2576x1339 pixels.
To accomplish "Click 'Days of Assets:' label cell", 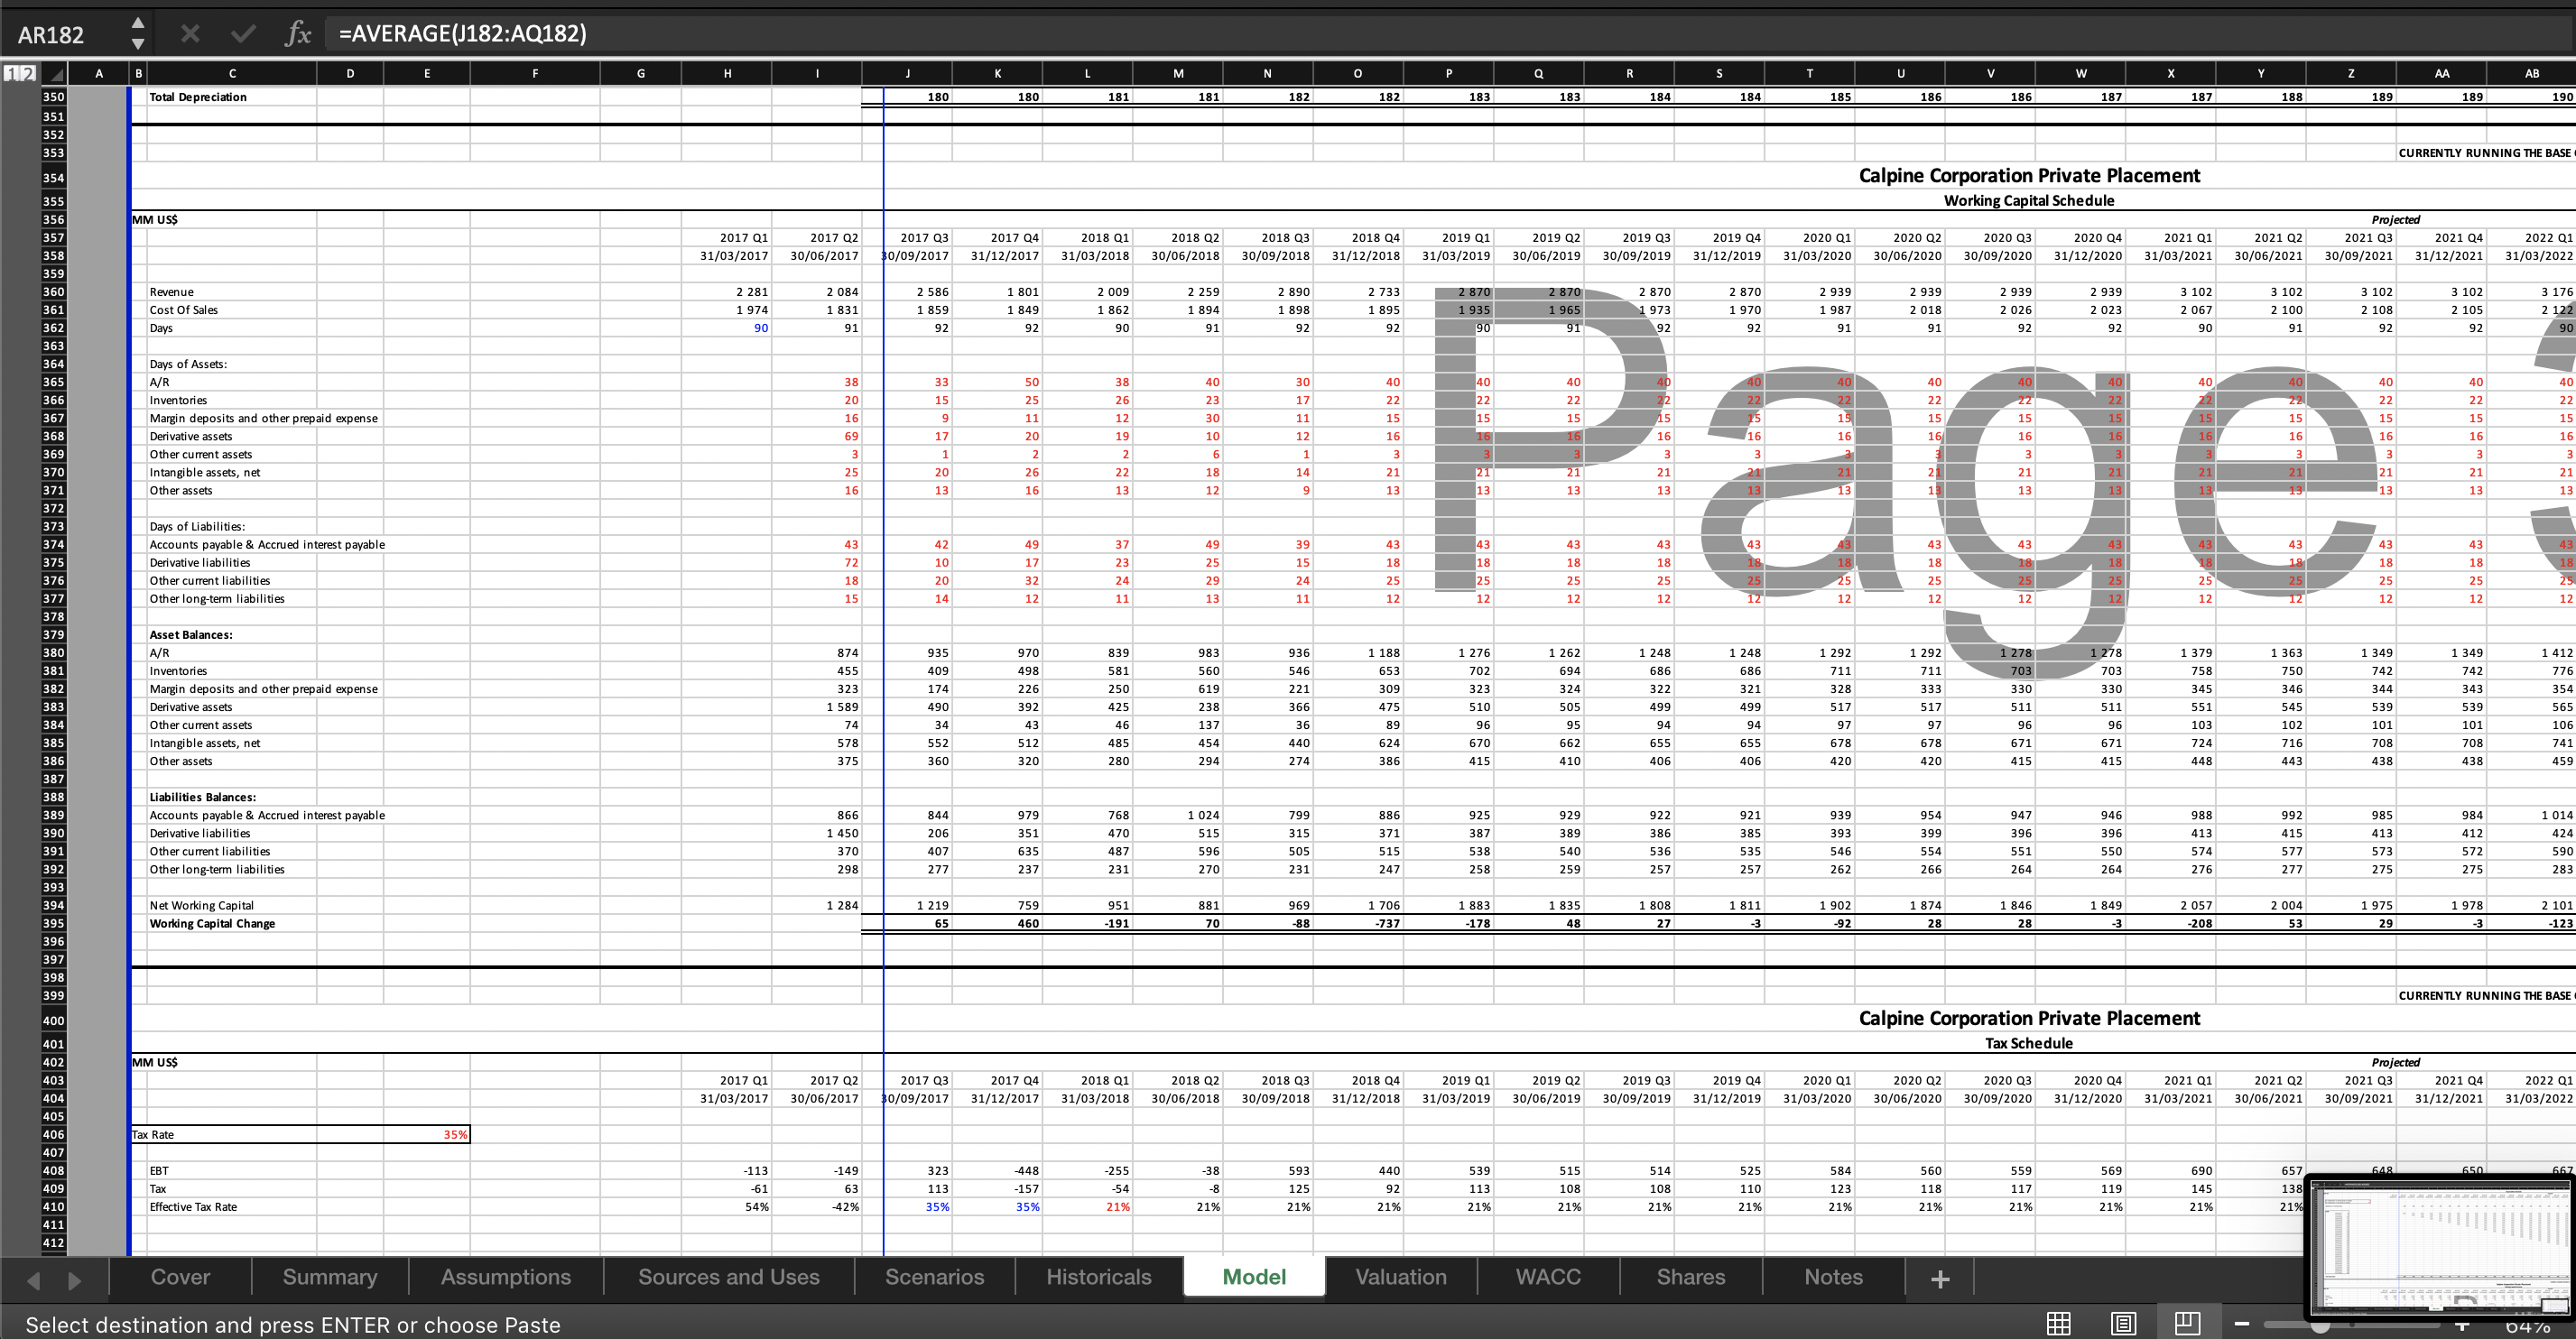I will 188,364.
